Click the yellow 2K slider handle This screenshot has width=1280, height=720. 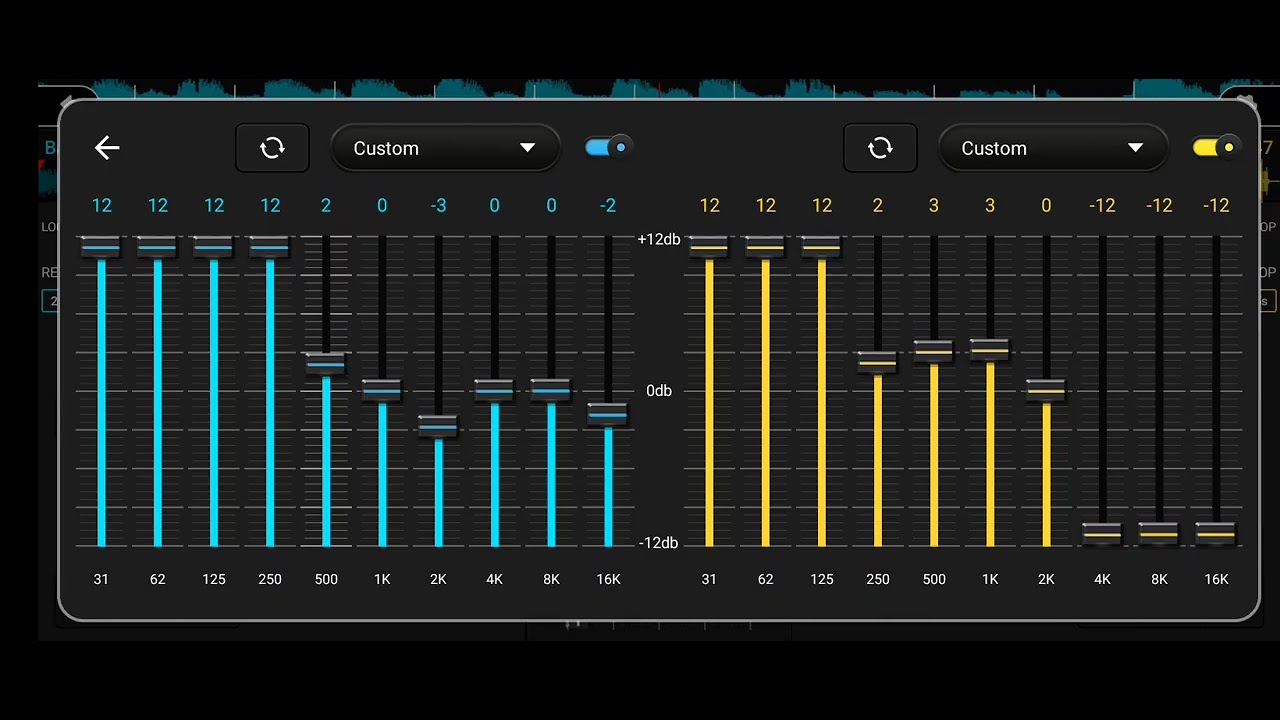pos(1046,390)
